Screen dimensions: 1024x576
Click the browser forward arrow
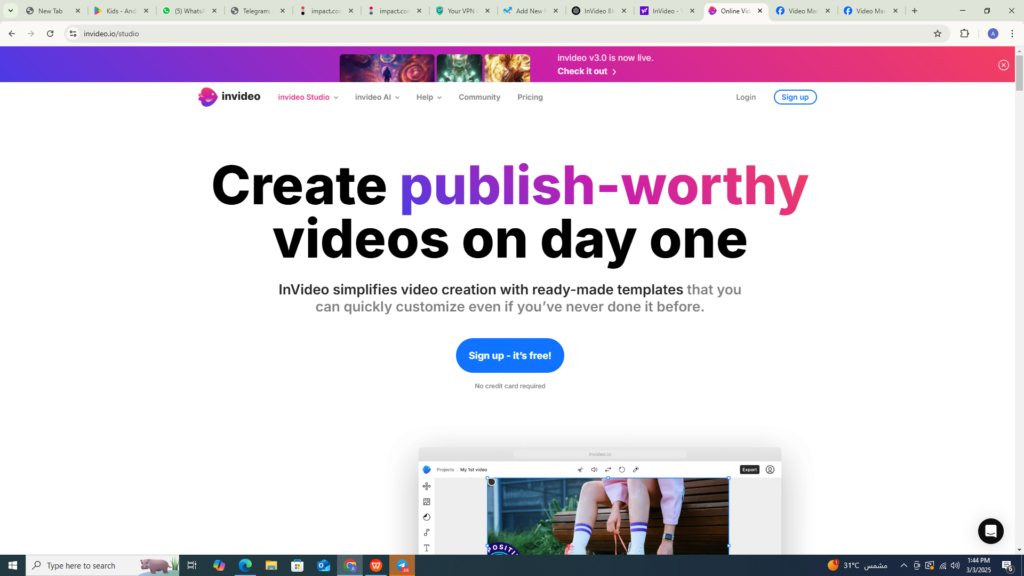(31, 33)
